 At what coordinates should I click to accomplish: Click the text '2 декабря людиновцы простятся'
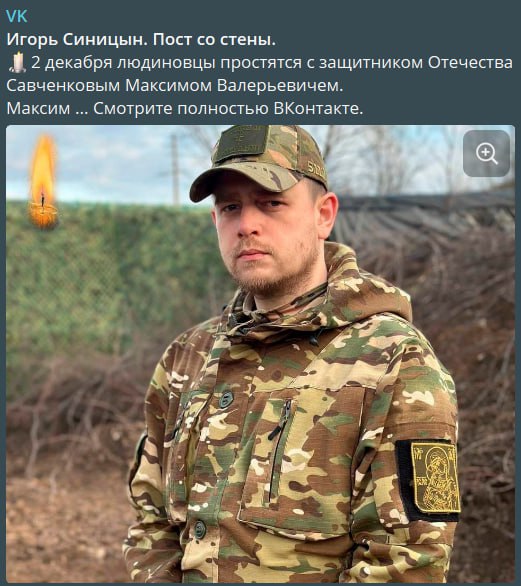coord(166,63)
